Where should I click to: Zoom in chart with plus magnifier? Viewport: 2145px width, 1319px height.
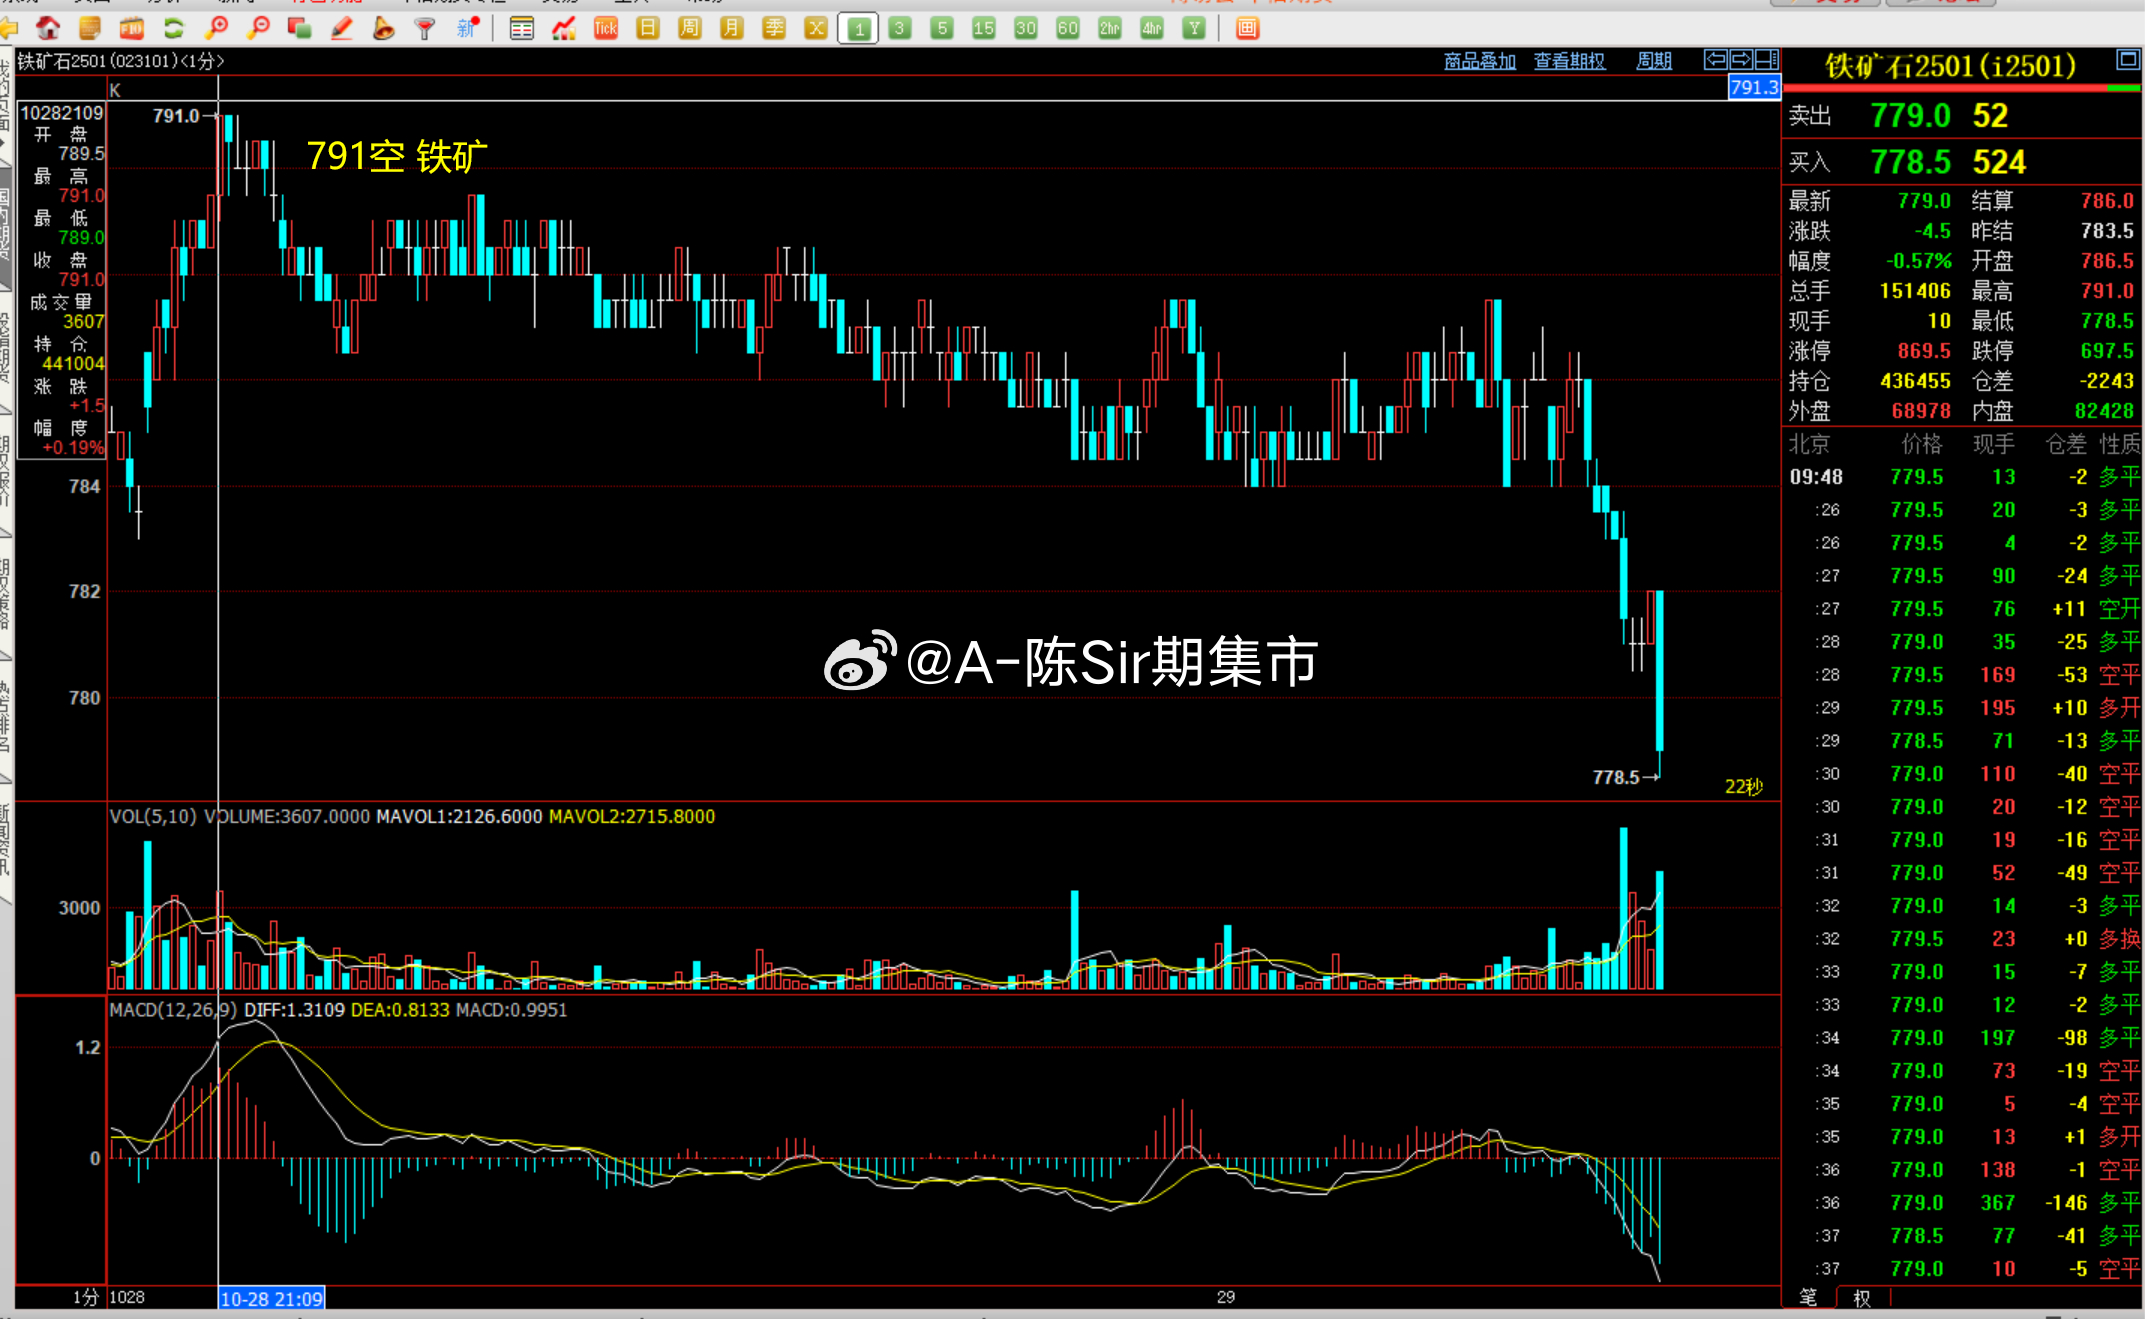(216, 29)
